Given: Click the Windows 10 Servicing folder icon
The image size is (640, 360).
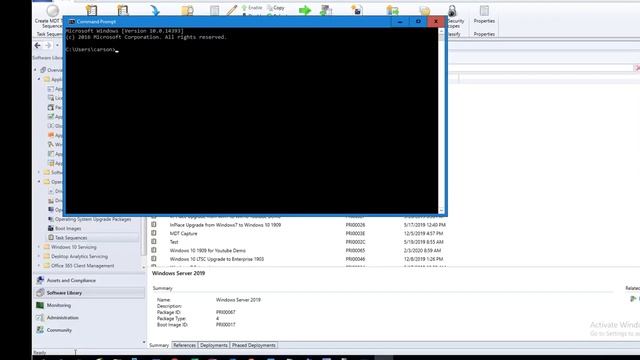Looking at the screenshot, I should [47, 247].
